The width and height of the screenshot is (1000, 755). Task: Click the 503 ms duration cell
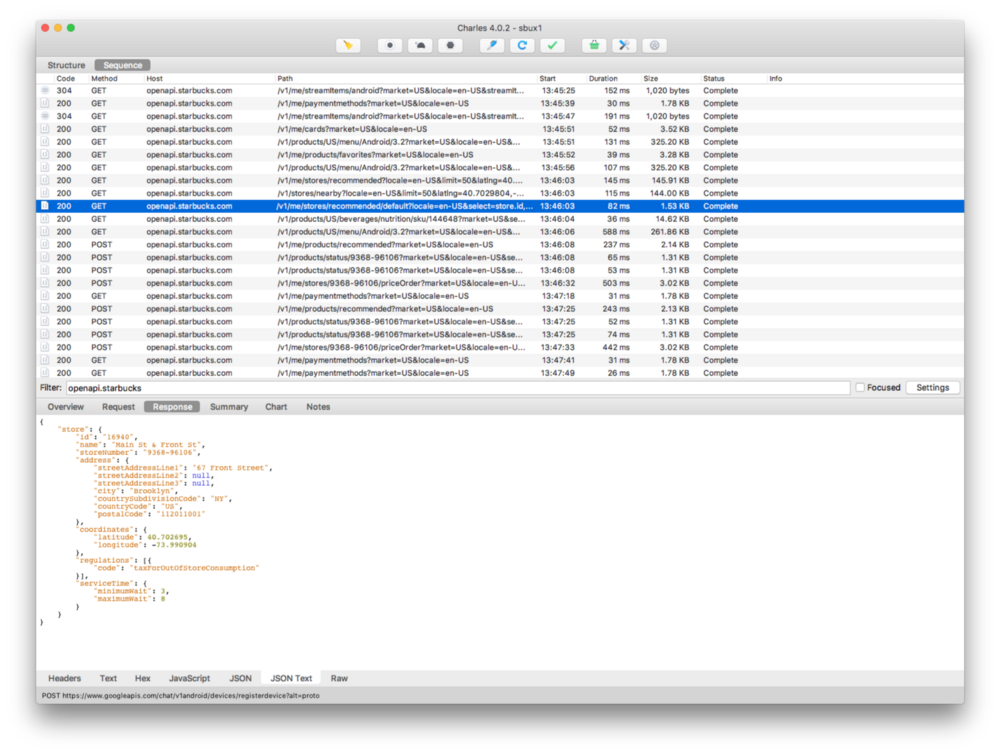tap(616, 283)
